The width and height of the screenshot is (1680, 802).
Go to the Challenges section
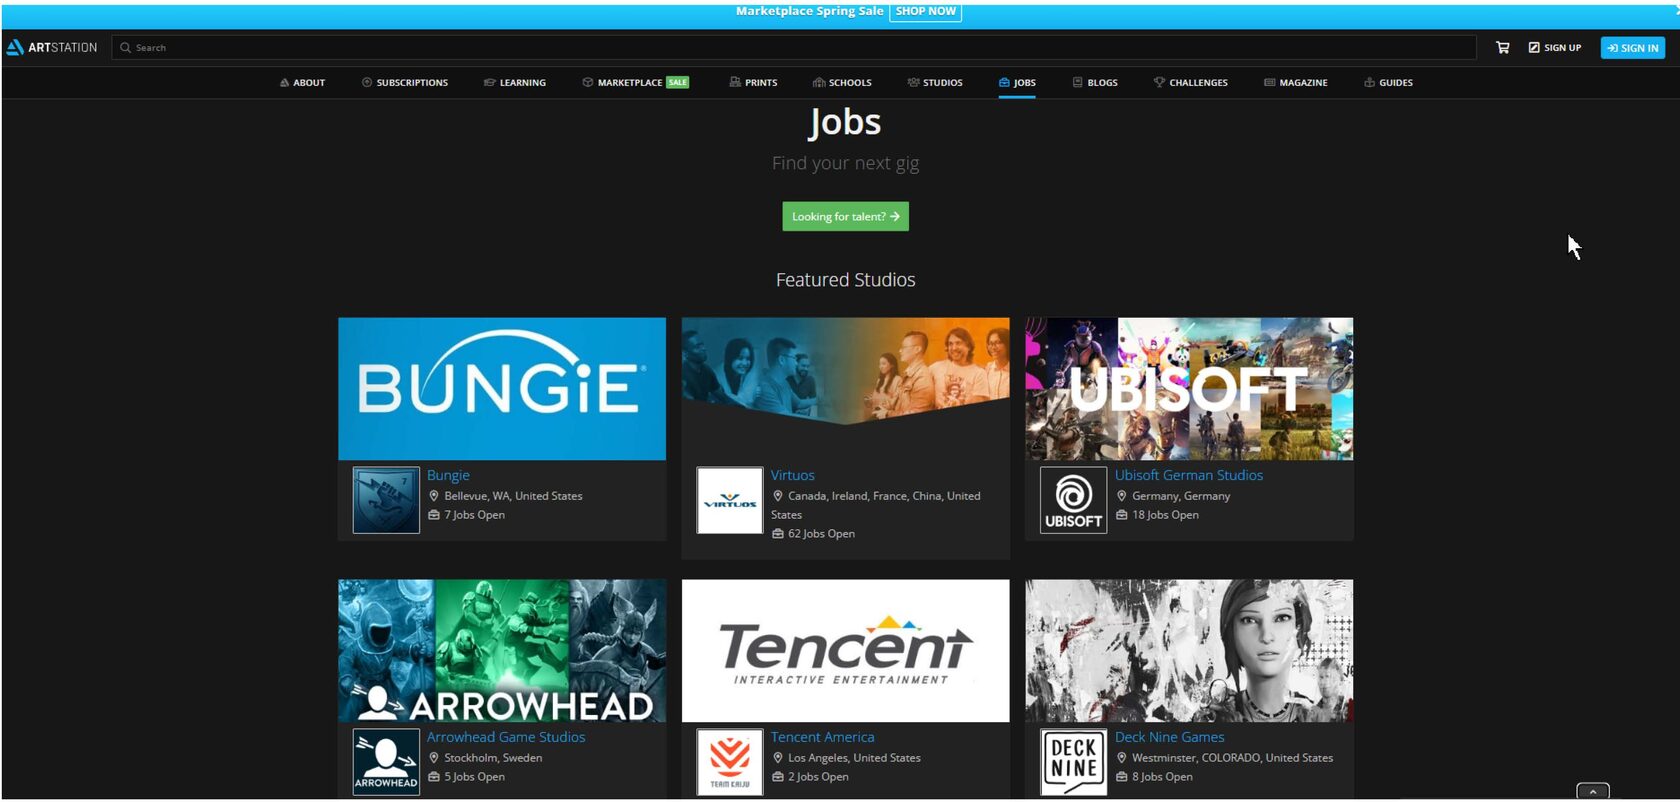[x=1191, y=82]
